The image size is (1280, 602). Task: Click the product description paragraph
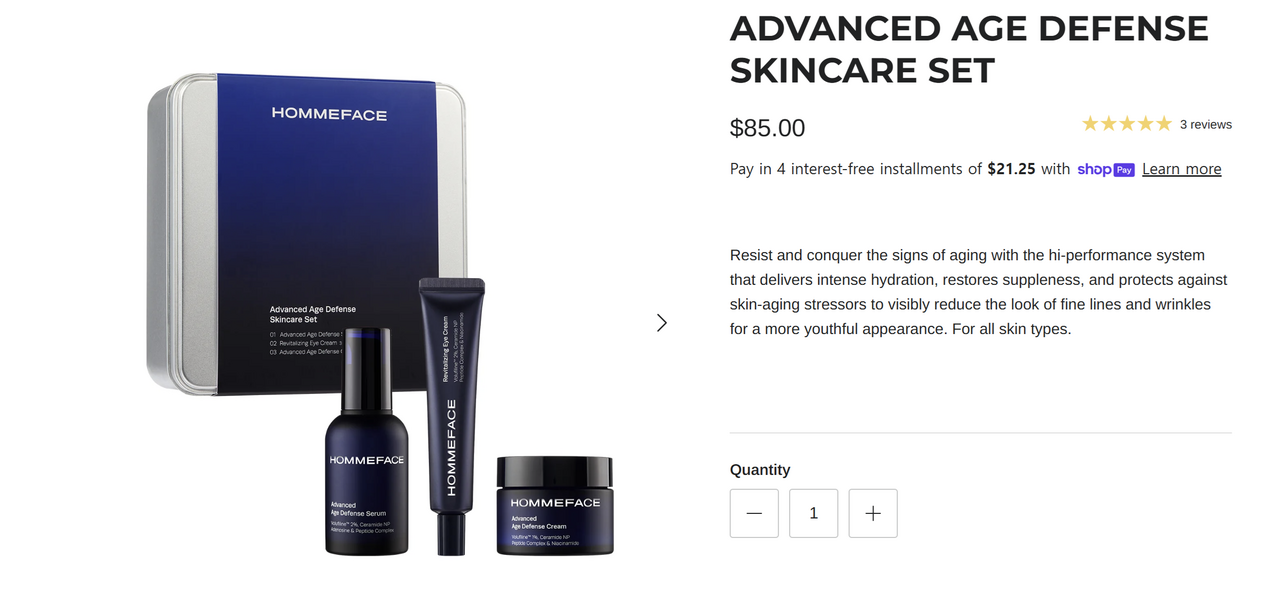point(980,292)
